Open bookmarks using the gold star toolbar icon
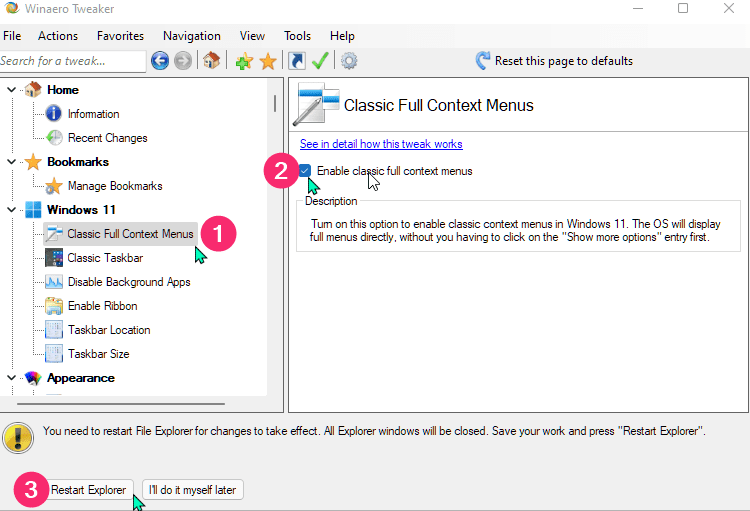750x511 pixels. tap(268, 61)
